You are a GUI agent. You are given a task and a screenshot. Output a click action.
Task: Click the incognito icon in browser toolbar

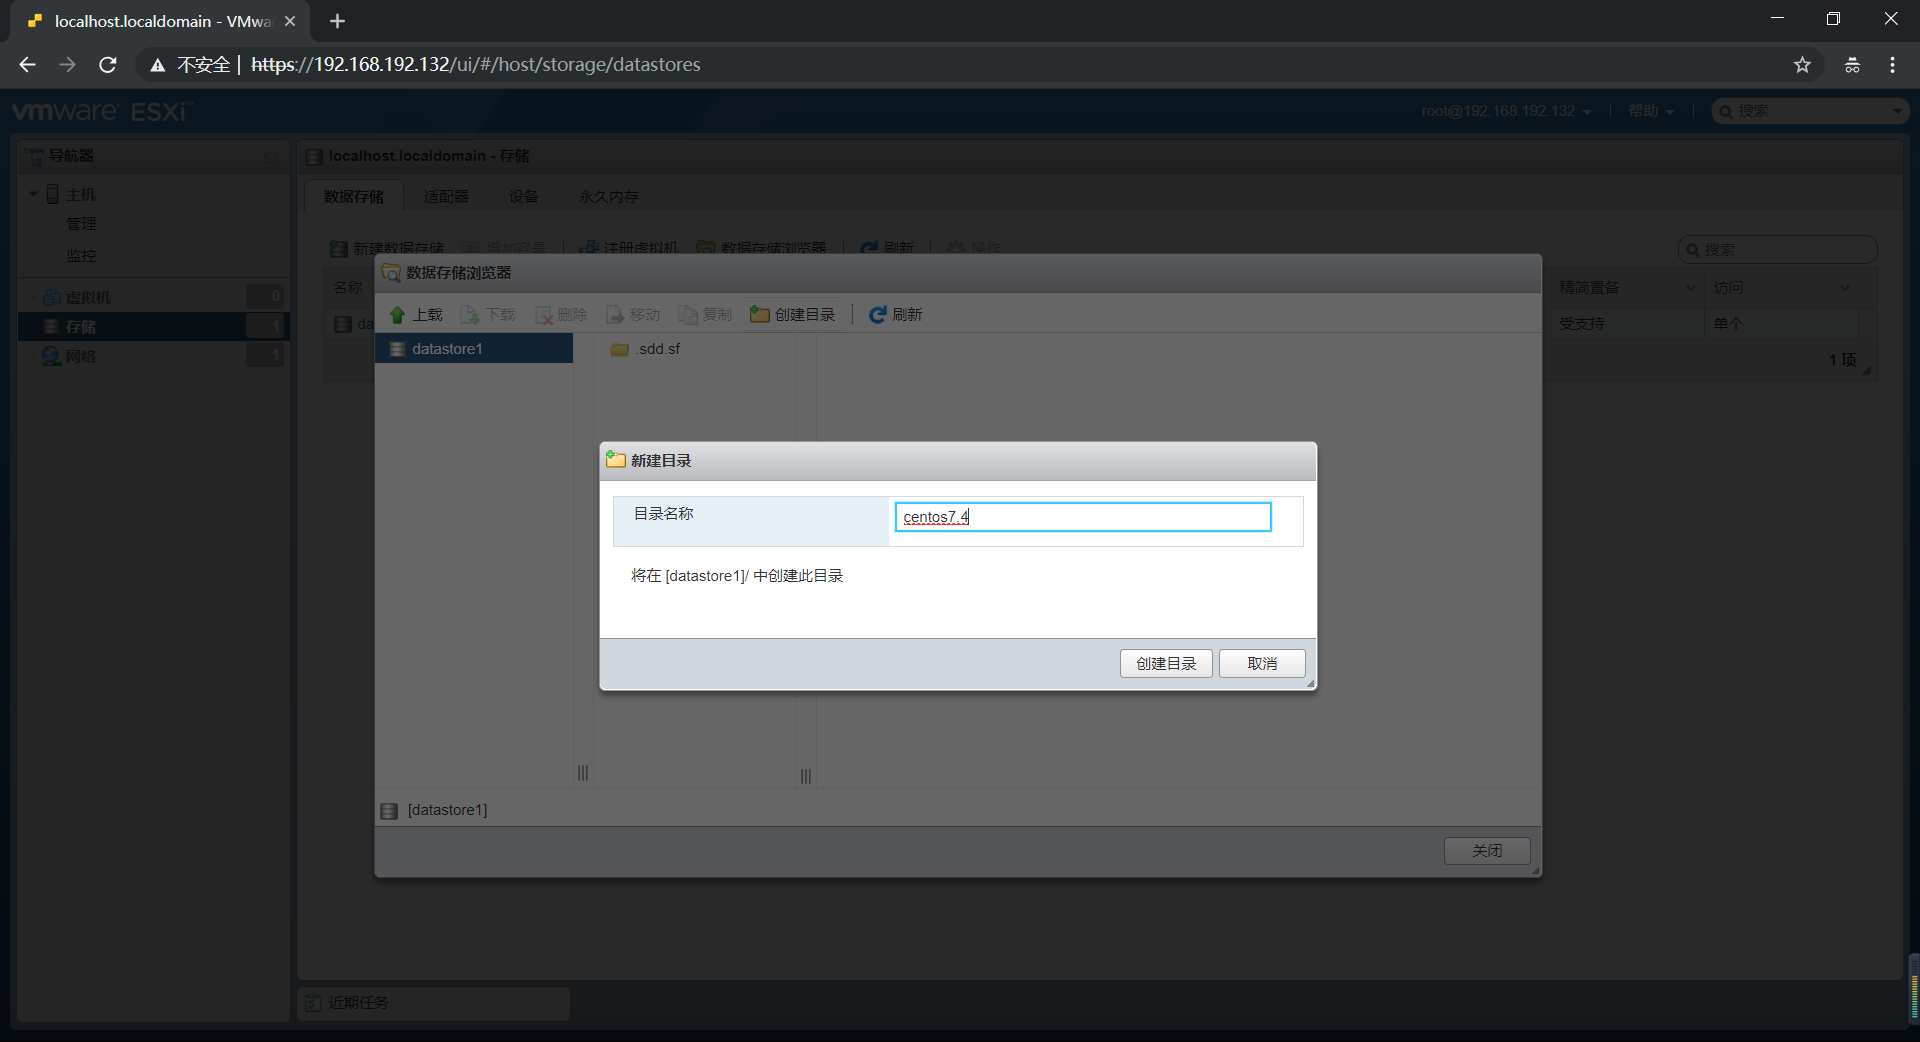coord(1852,65)
